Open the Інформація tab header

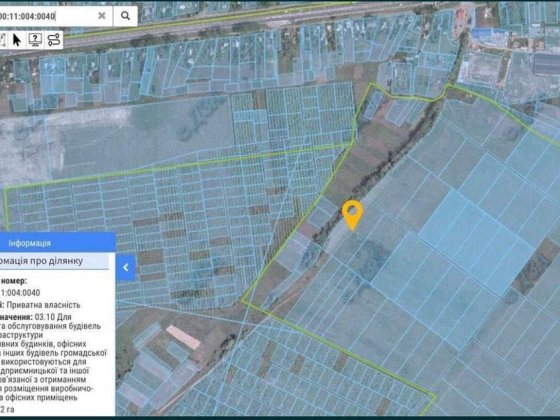30,243
